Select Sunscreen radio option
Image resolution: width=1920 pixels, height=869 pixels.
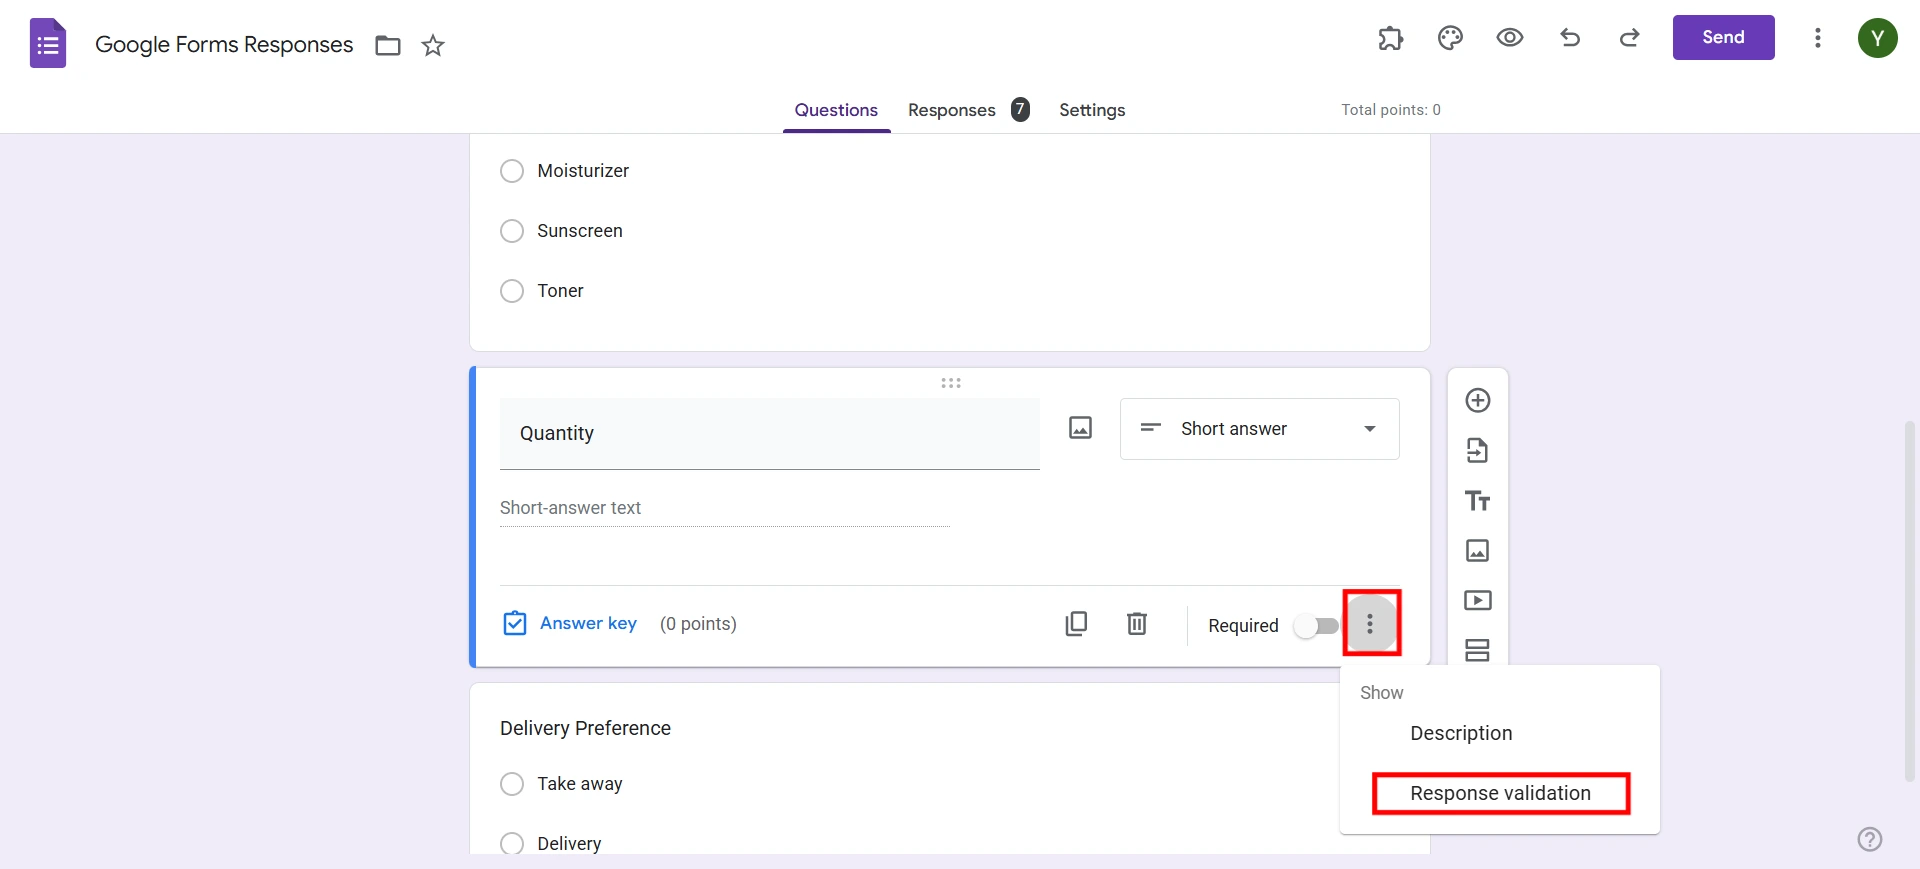(512, 231)
